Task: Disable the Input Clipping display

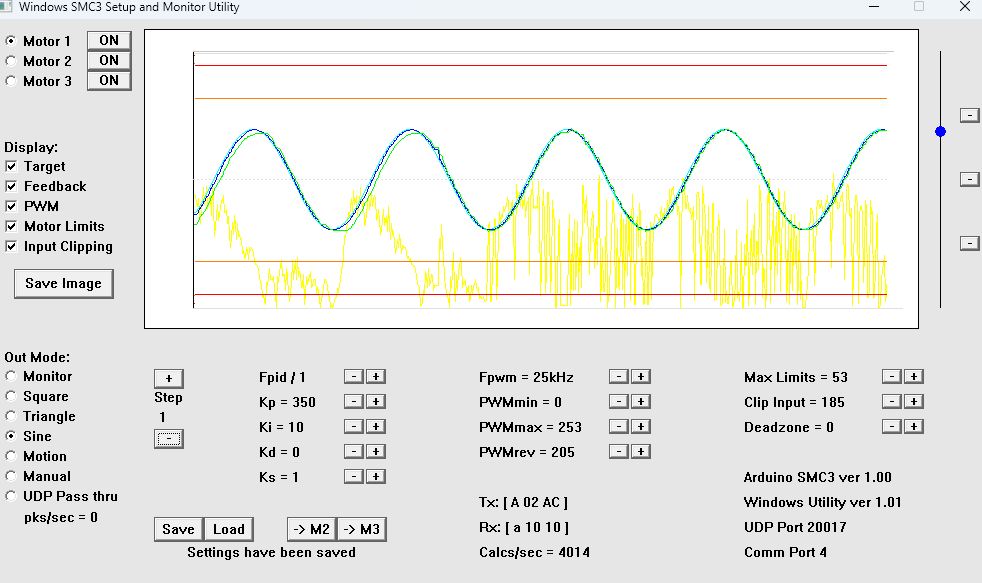Action: click(11, 246)
